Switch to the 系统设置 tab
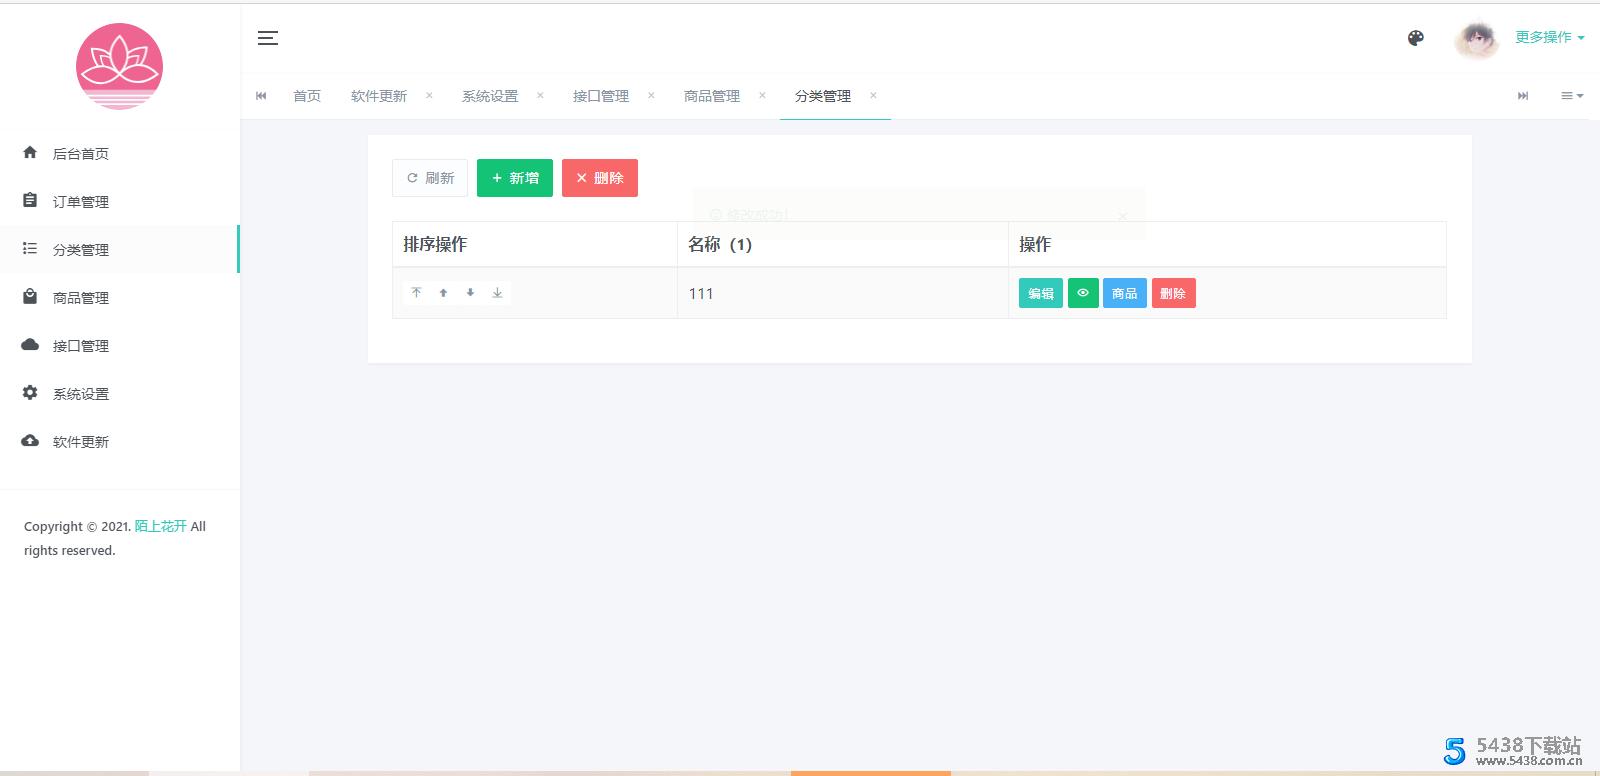The height and width of the screenshot is (776, 1600). tap(489, 96)
